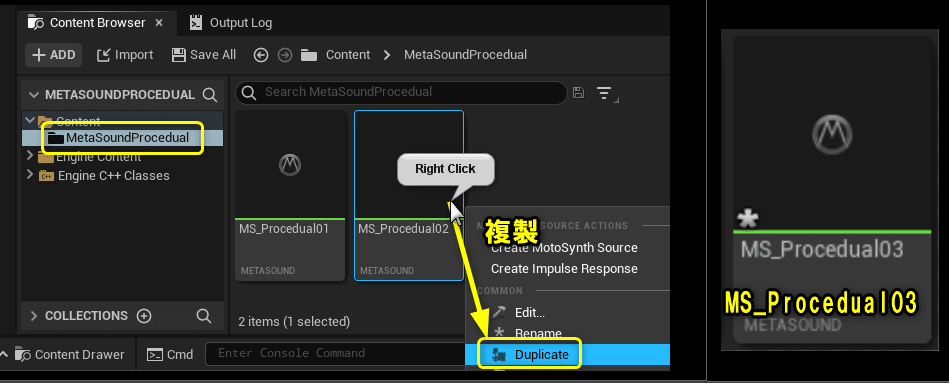949x383 pixels.
Task: Click the Edit pencil icon in menu
Action: [499, 312]
